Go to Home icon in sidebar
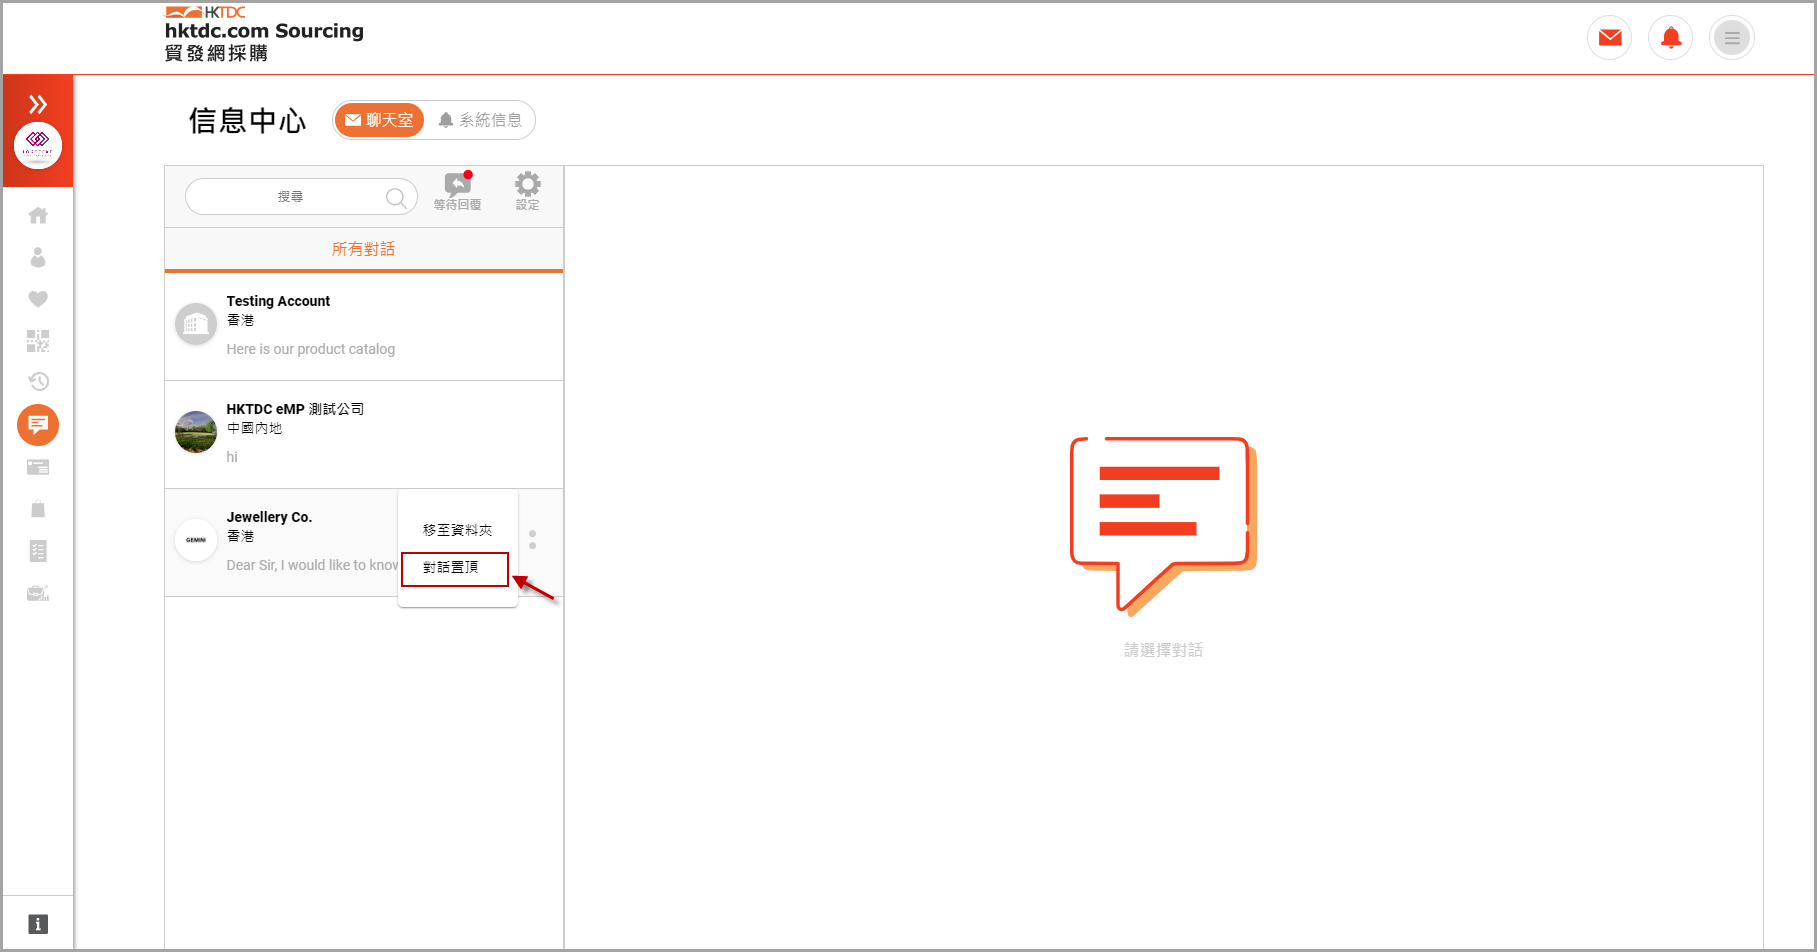1817x952 pixels. pos(38,215)
